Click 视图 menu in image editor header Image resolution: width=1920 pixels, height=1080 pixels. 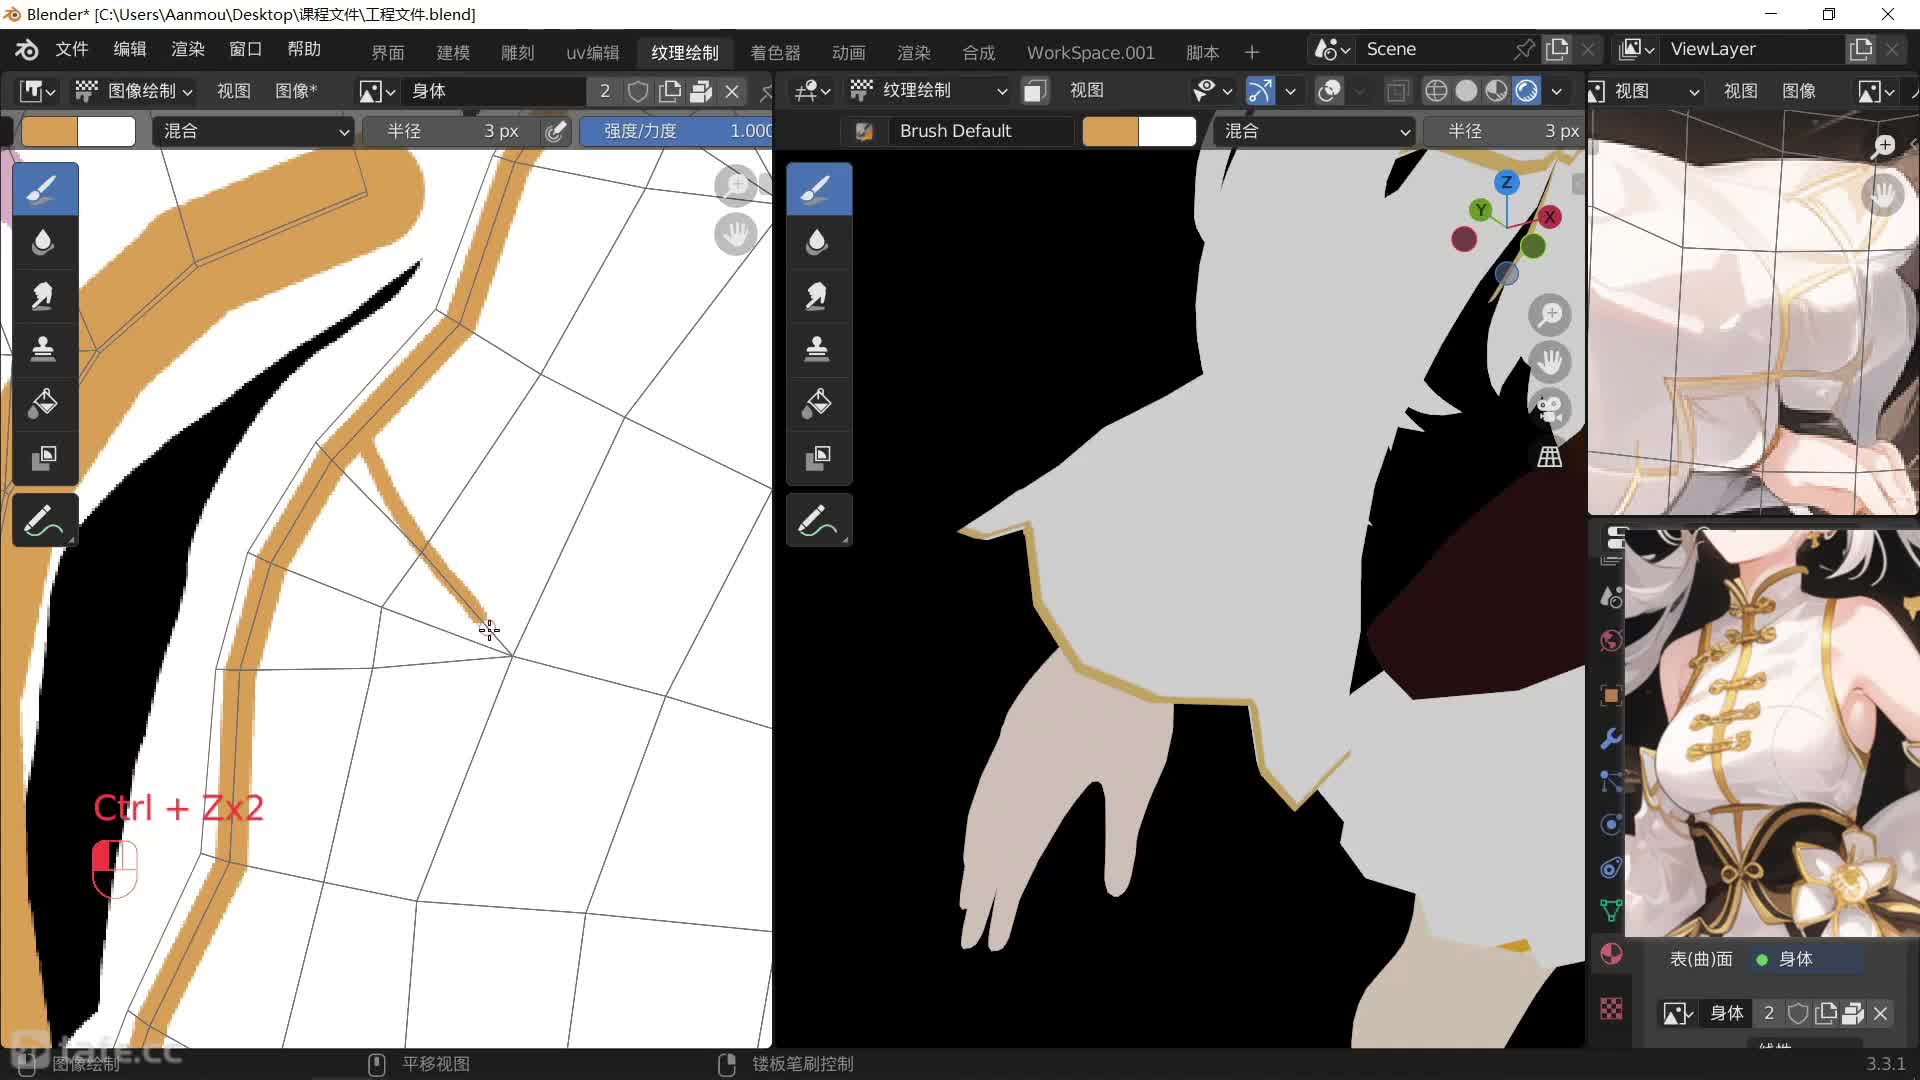[234, 91]
